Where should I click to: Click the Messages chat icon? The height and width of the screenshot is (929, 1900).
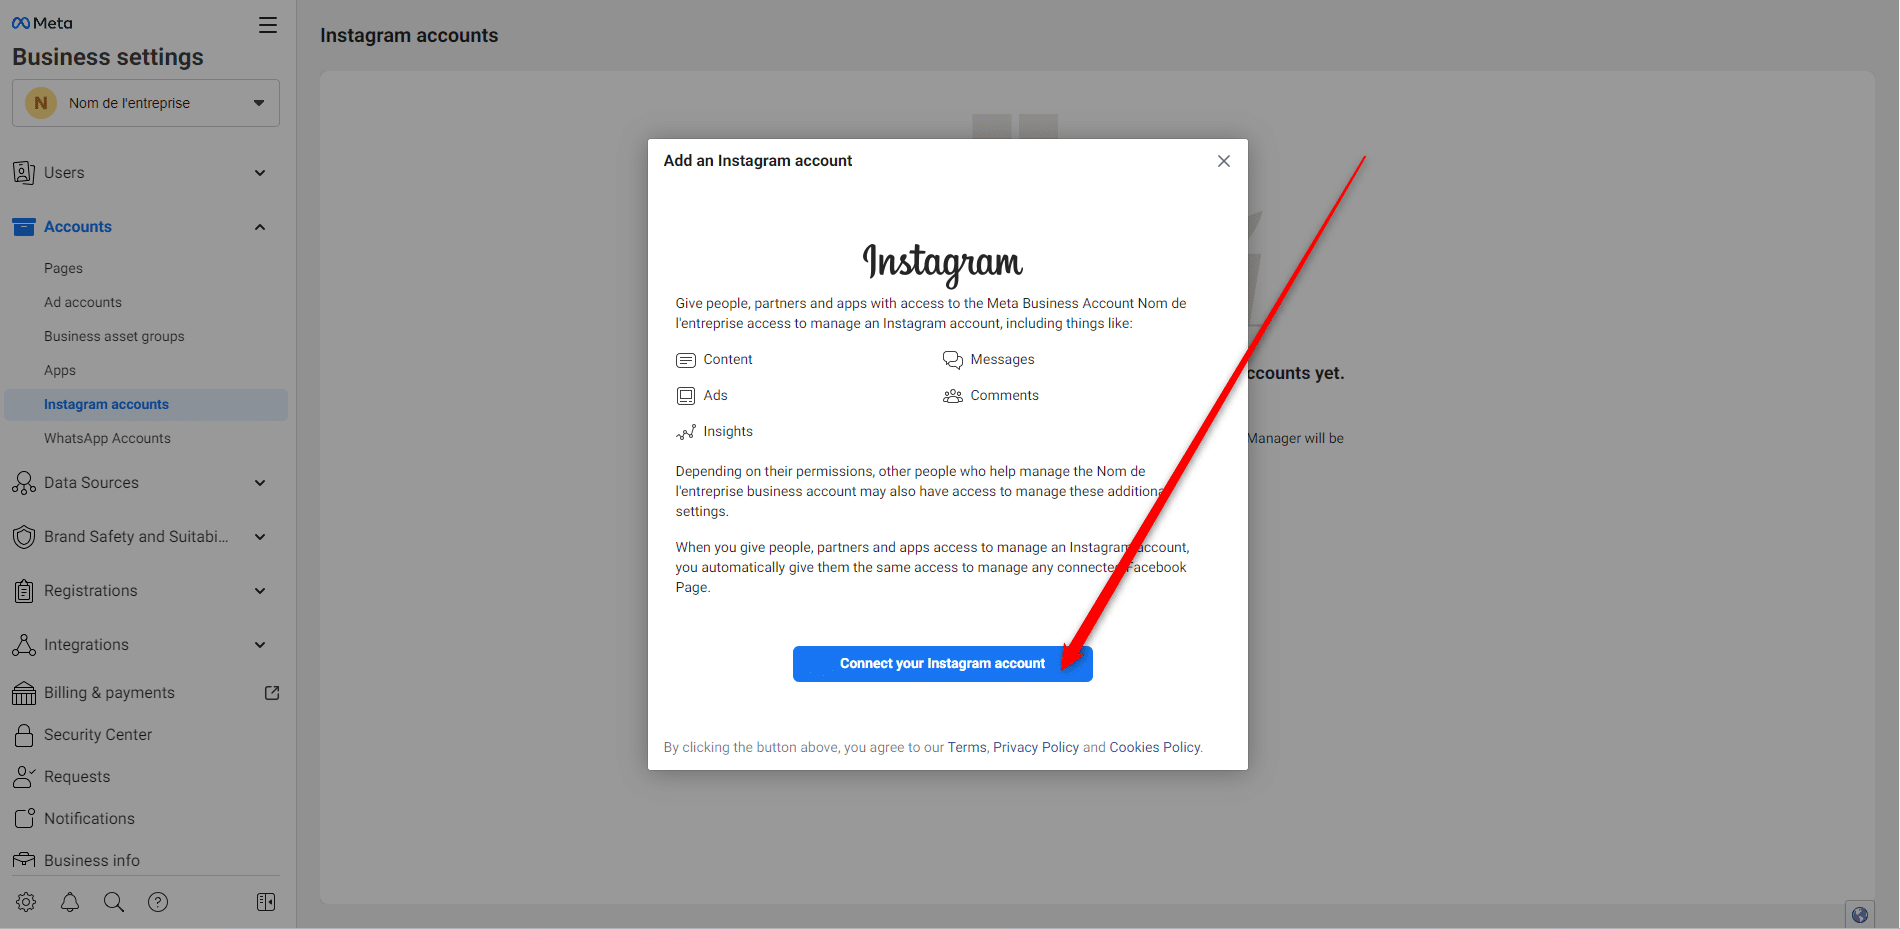tap(953, 360)
